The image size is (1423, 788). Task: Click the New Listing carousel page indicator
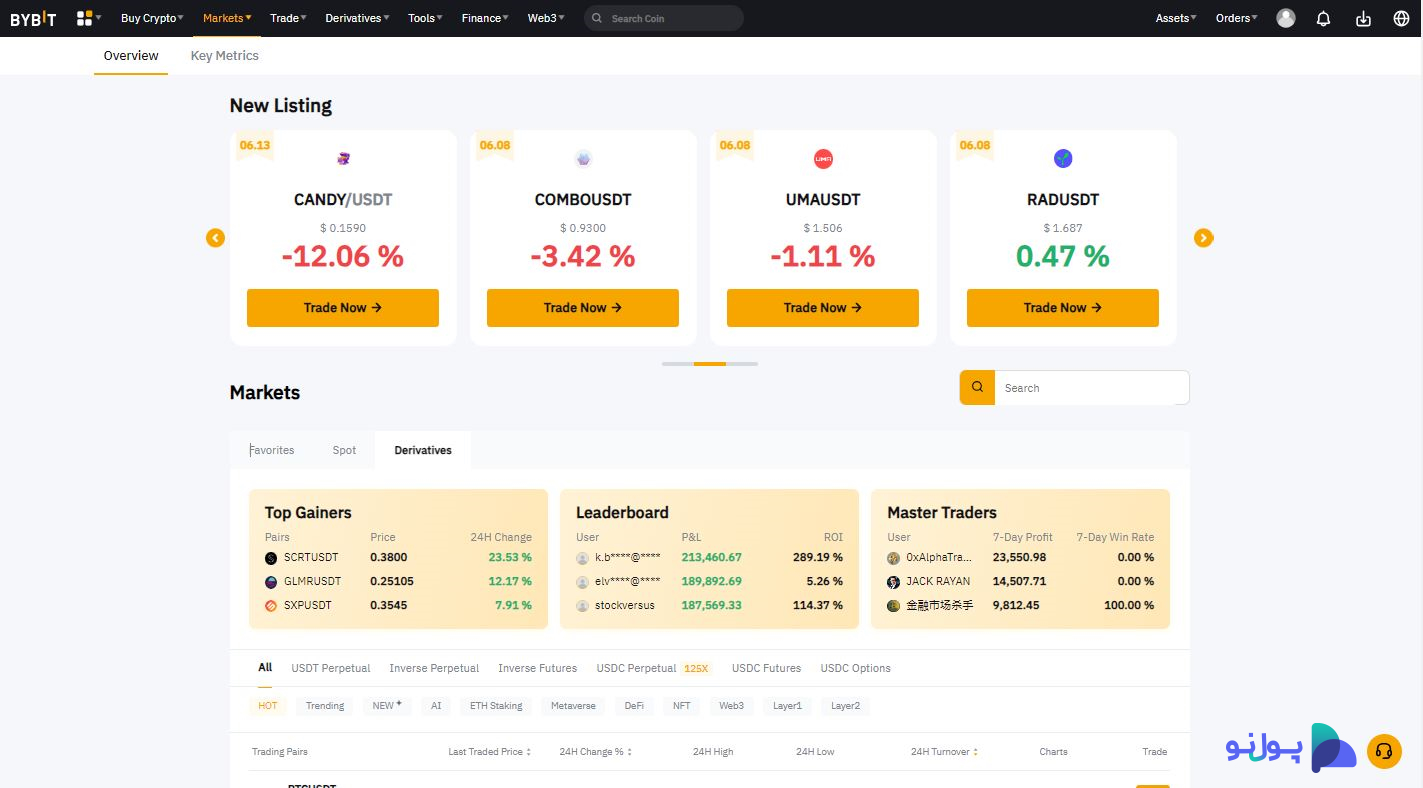710,364
